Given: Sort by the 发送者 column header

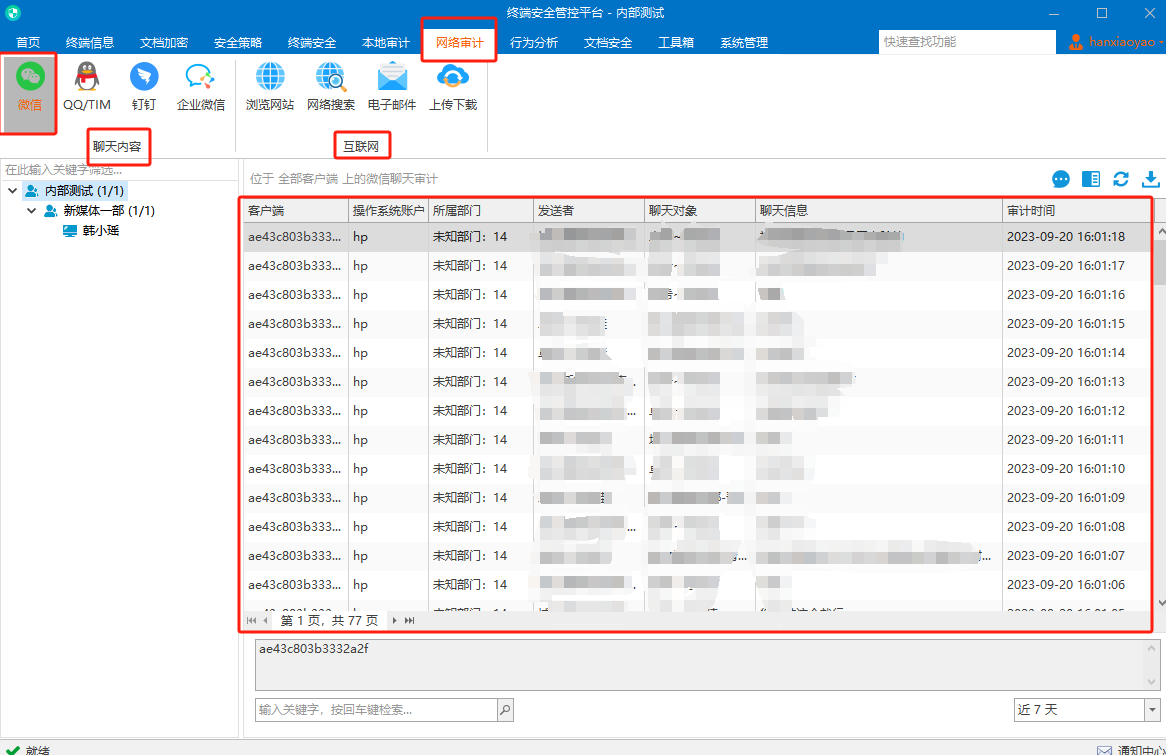Looking at the screenshot, I should [588, 211].
